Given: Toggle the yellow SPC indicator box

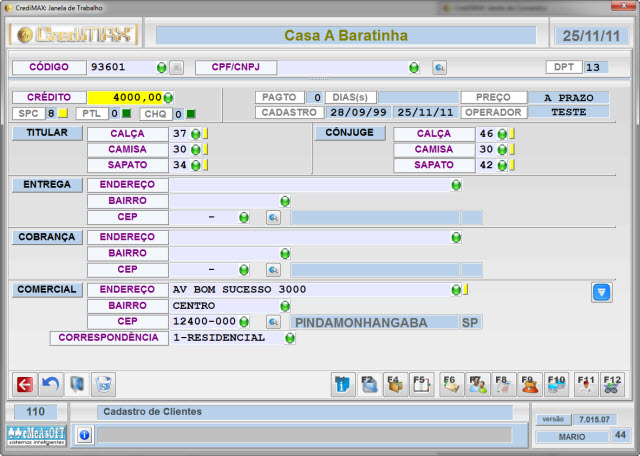Looking at the screenshot, I should point(62,114).
